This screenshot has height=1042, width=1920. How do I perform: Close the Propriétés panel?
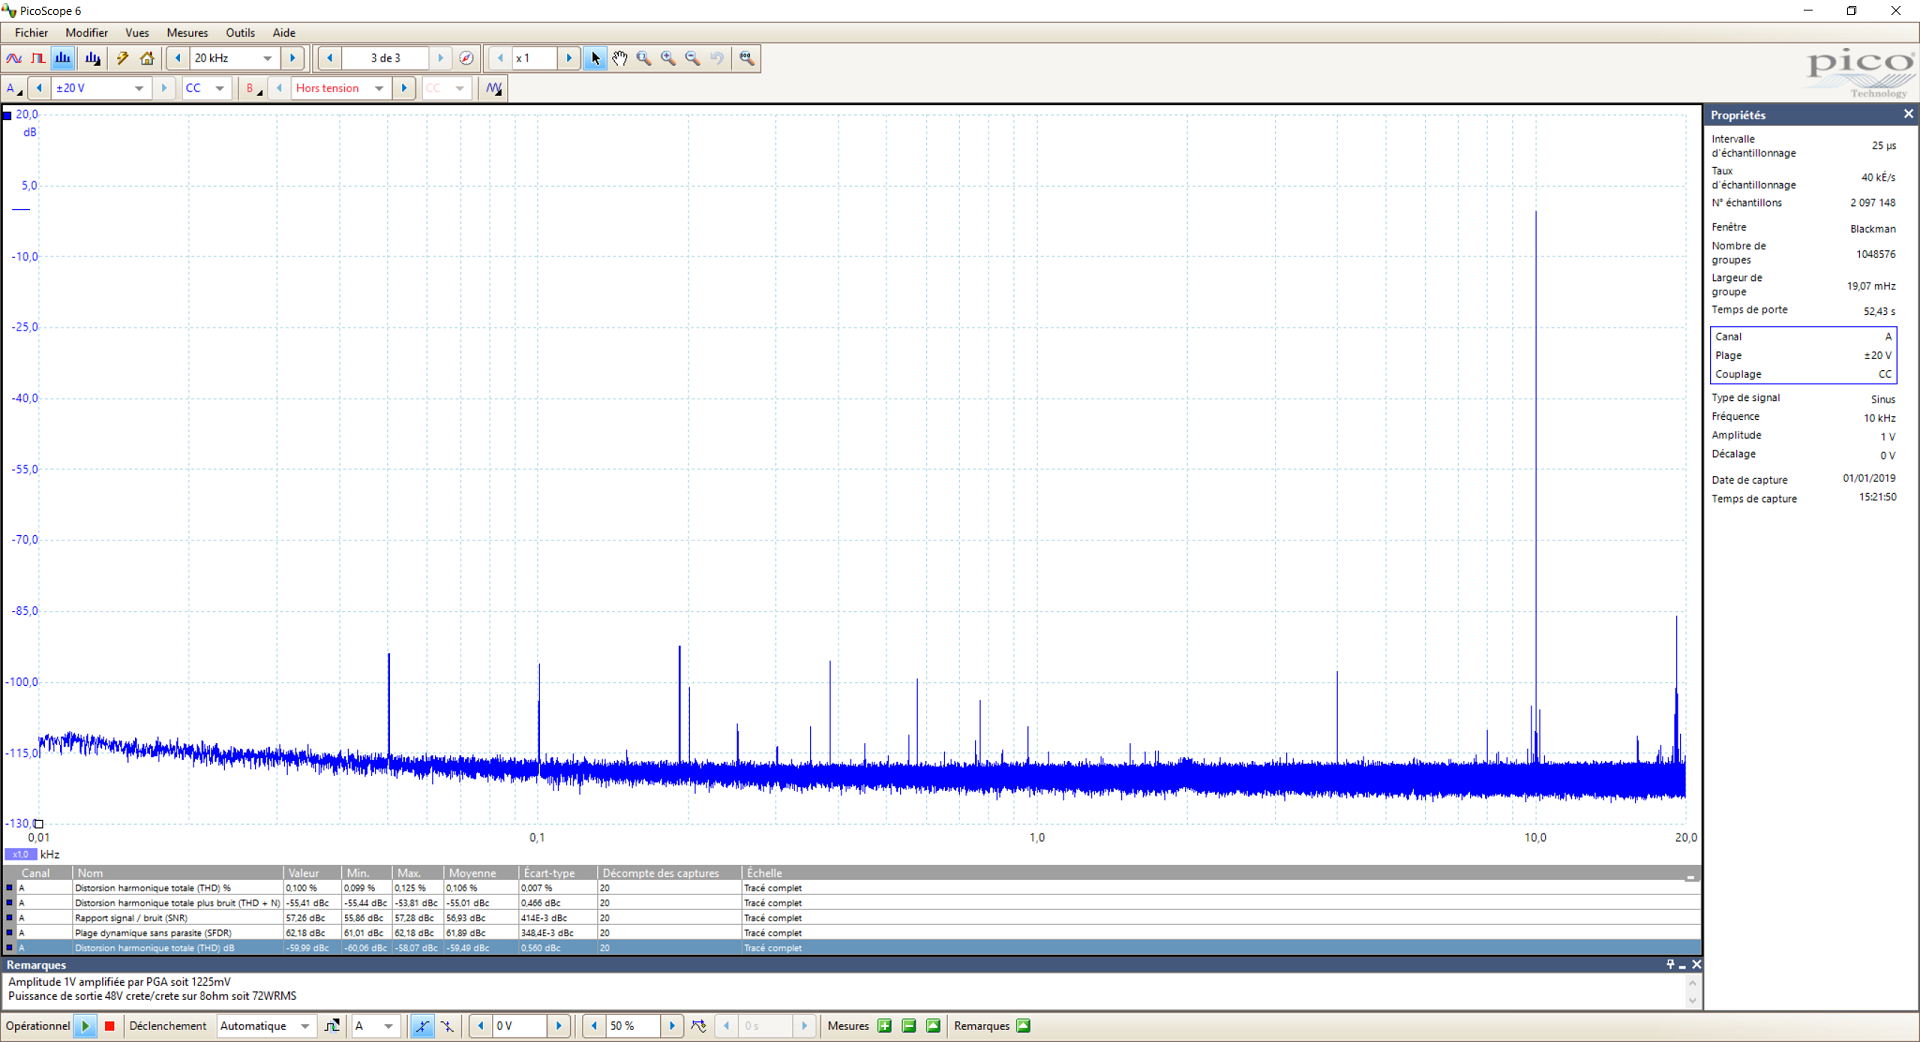click(x=1908, y=114)
